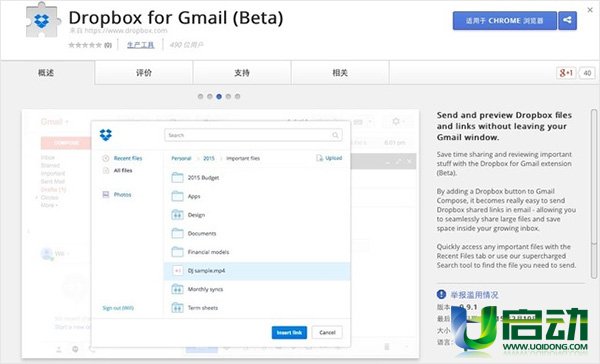Image resolution: width=600 pixels, height=364 pixels.
Task: Click the document icon beside All files
Action: 106,170
